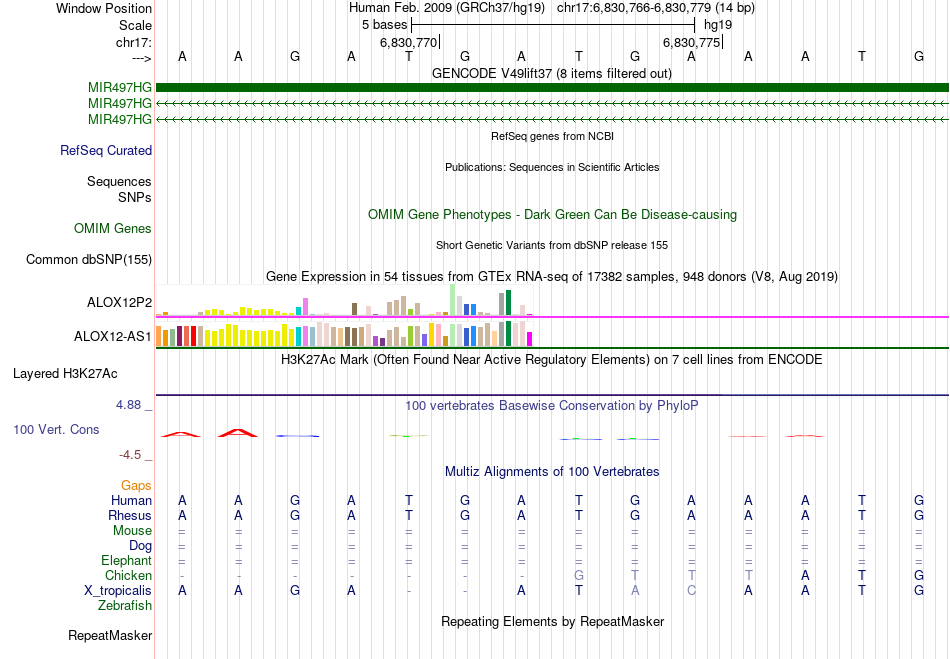Select the Chicken alignment row label
The height and width of the screenshot is (659, 950).
pyautogui.click(x=128, y=575)
